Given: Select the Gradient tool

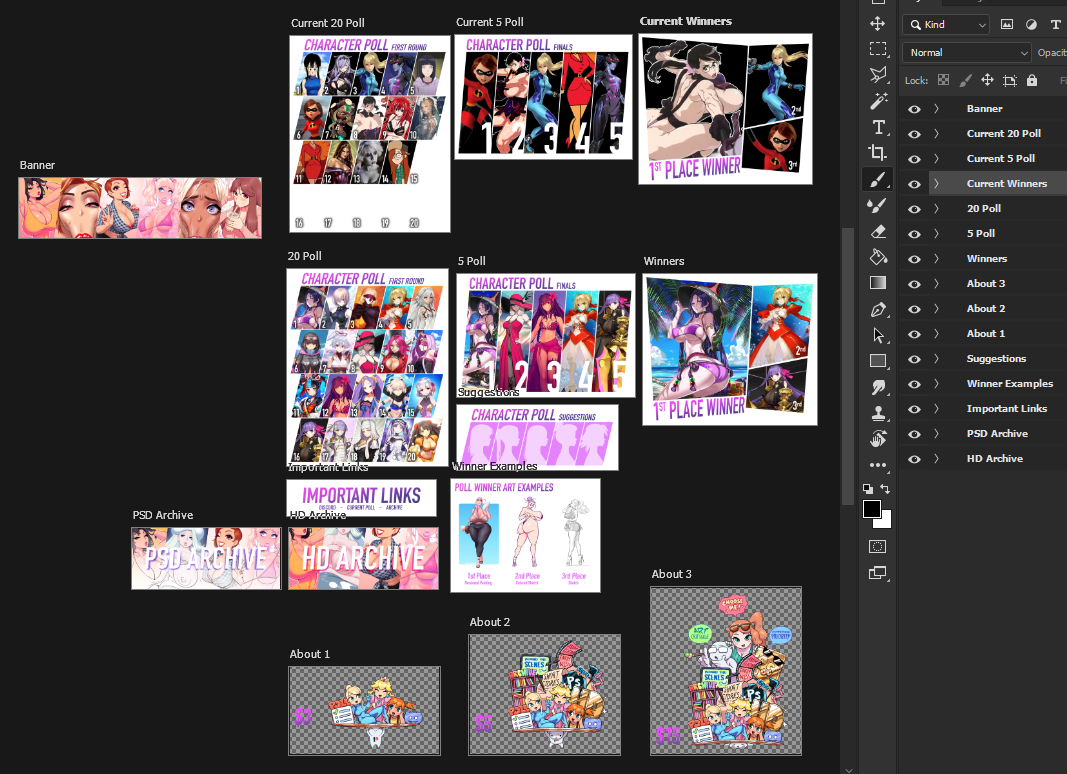Looking at the screenshot, I should click(878, 283).
